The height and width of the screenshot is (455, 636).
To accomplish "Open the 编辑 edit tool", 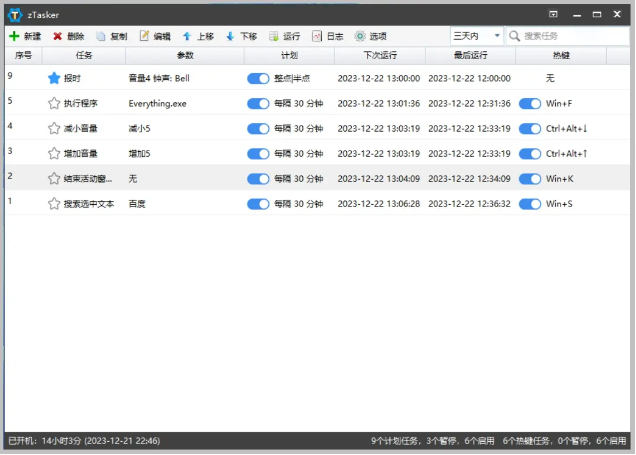I will coord(155,36).
